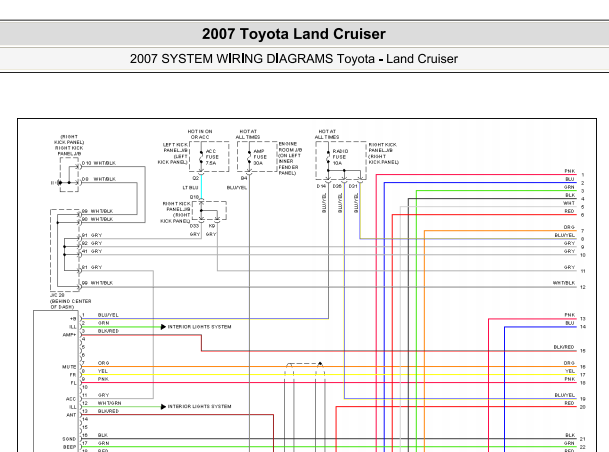Screen dimensions: 609x452
Task: Click the "HOT IN ON OR ACC" label
Action: point(200,134)
